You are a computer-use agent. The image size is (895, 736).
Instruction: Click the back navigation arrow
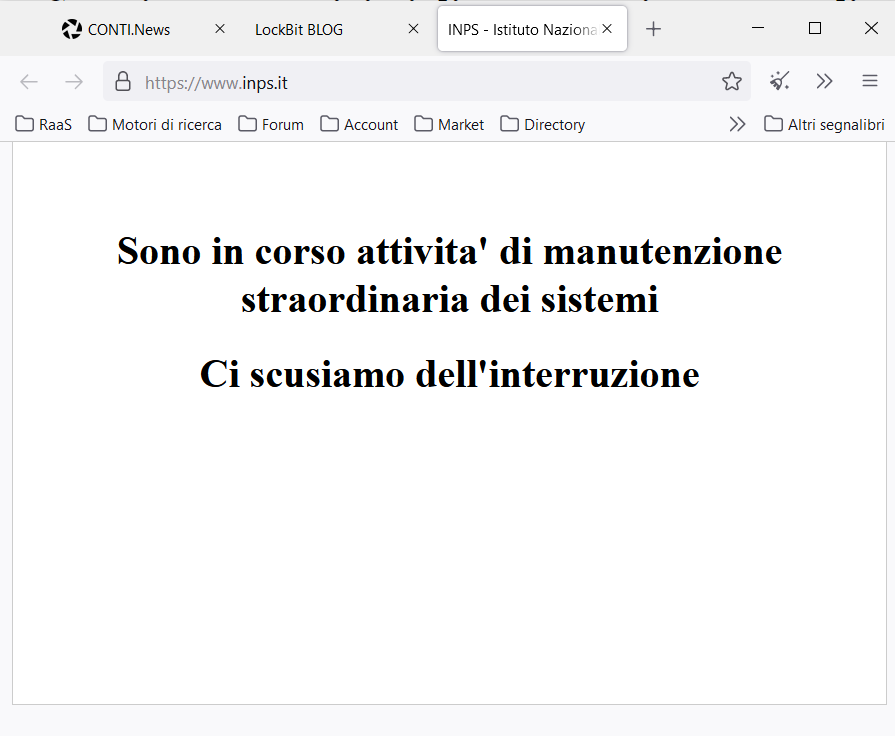(29, 82)
